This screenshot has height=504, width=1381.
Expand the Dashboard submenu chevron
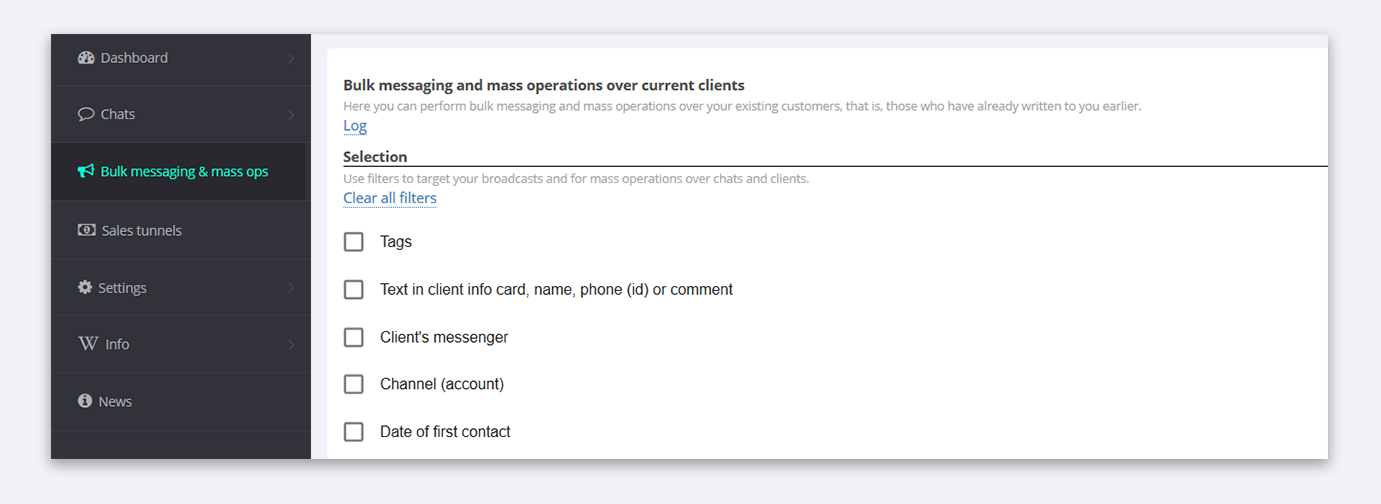pyautogui.click(x=291, y=58)
